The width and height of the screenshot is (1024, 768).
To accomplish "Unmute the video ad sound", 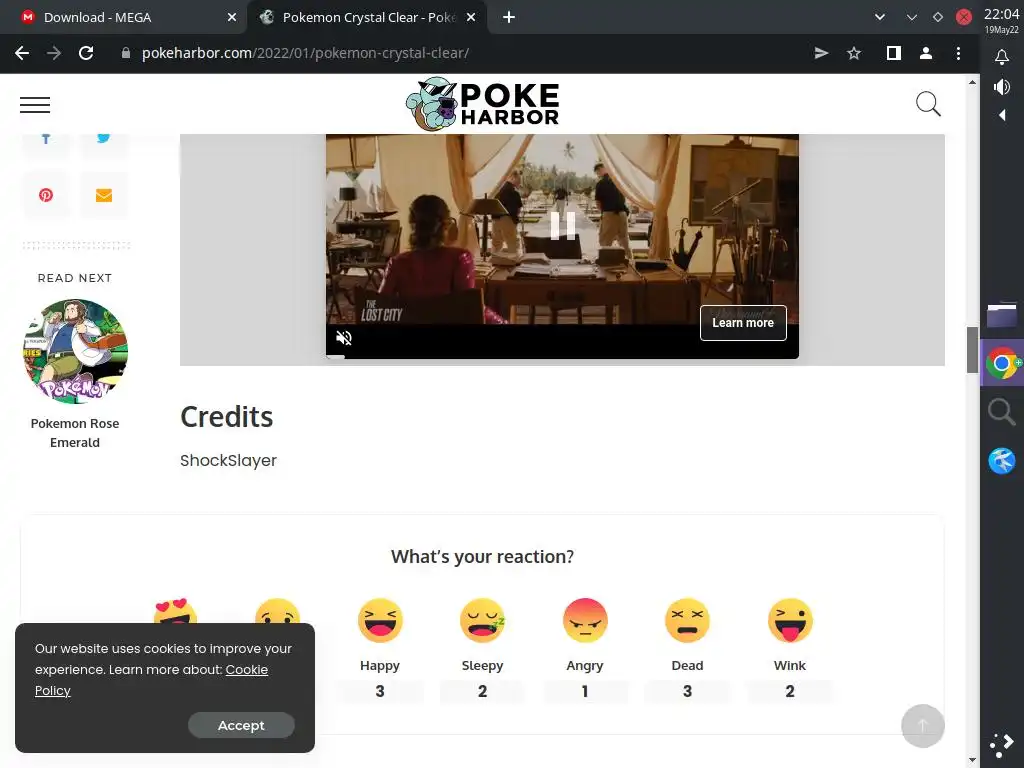I will [344, 338].
